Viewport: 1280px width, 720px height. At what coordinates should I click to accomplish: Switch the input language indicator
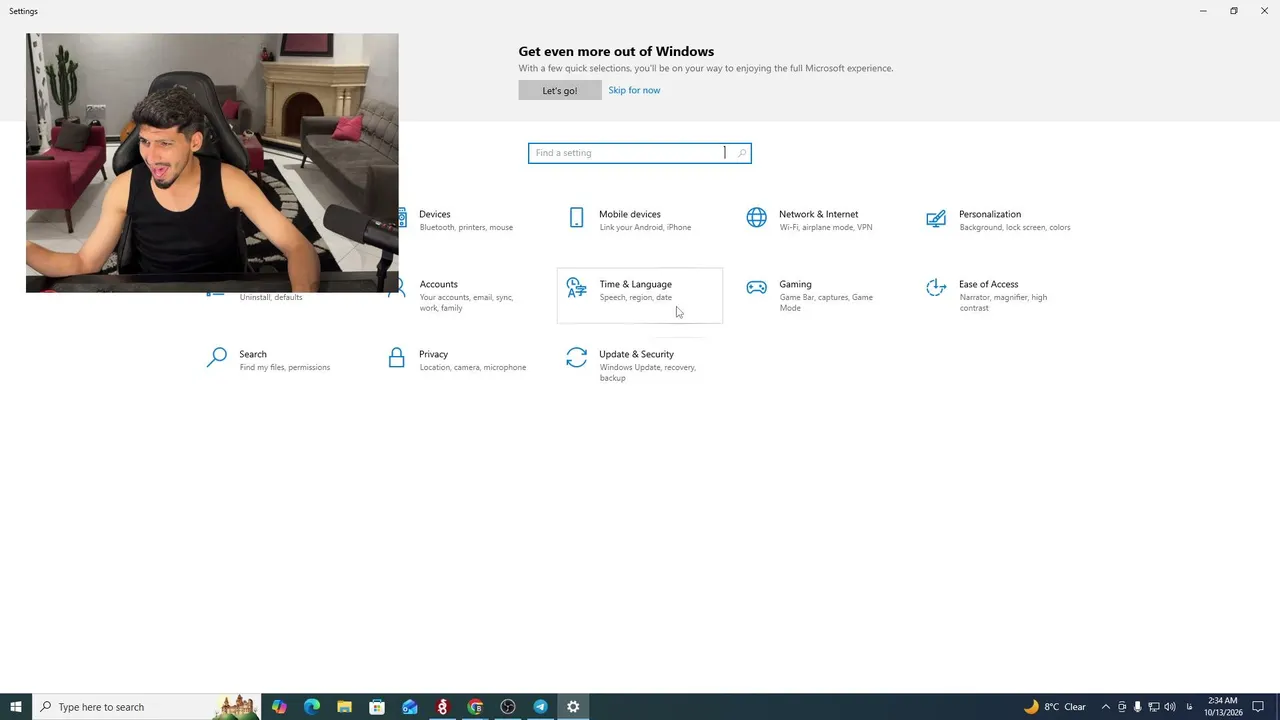[1189, 707]
